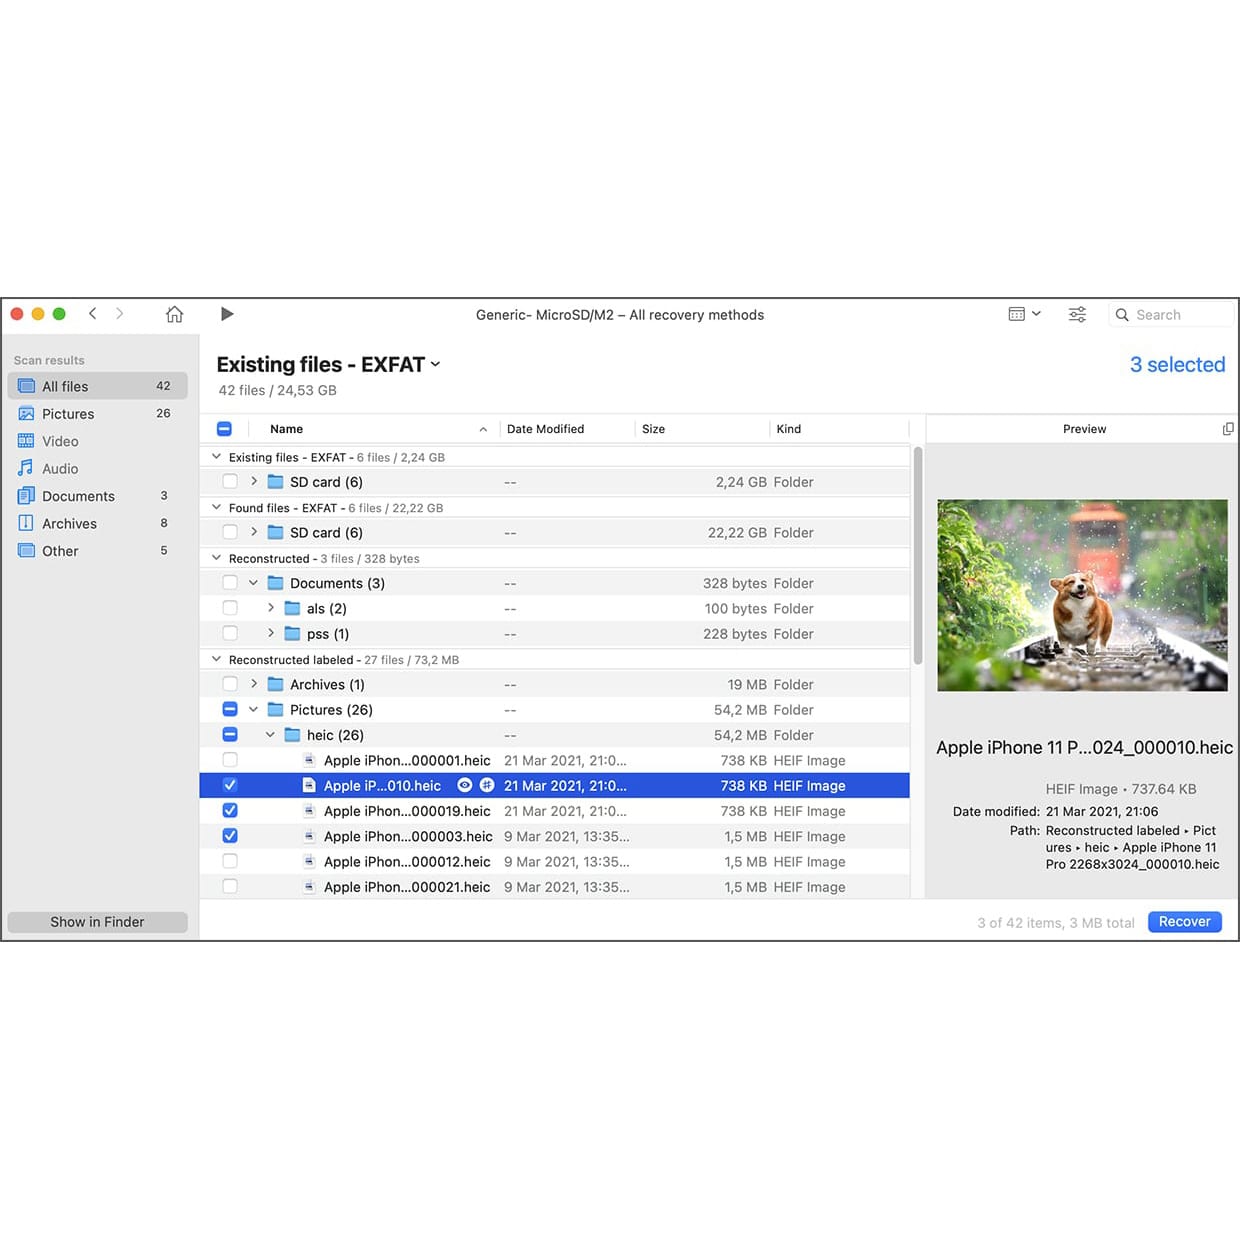Check the file ending 000001.heic

pyautogui.click(x=230, y=760)
